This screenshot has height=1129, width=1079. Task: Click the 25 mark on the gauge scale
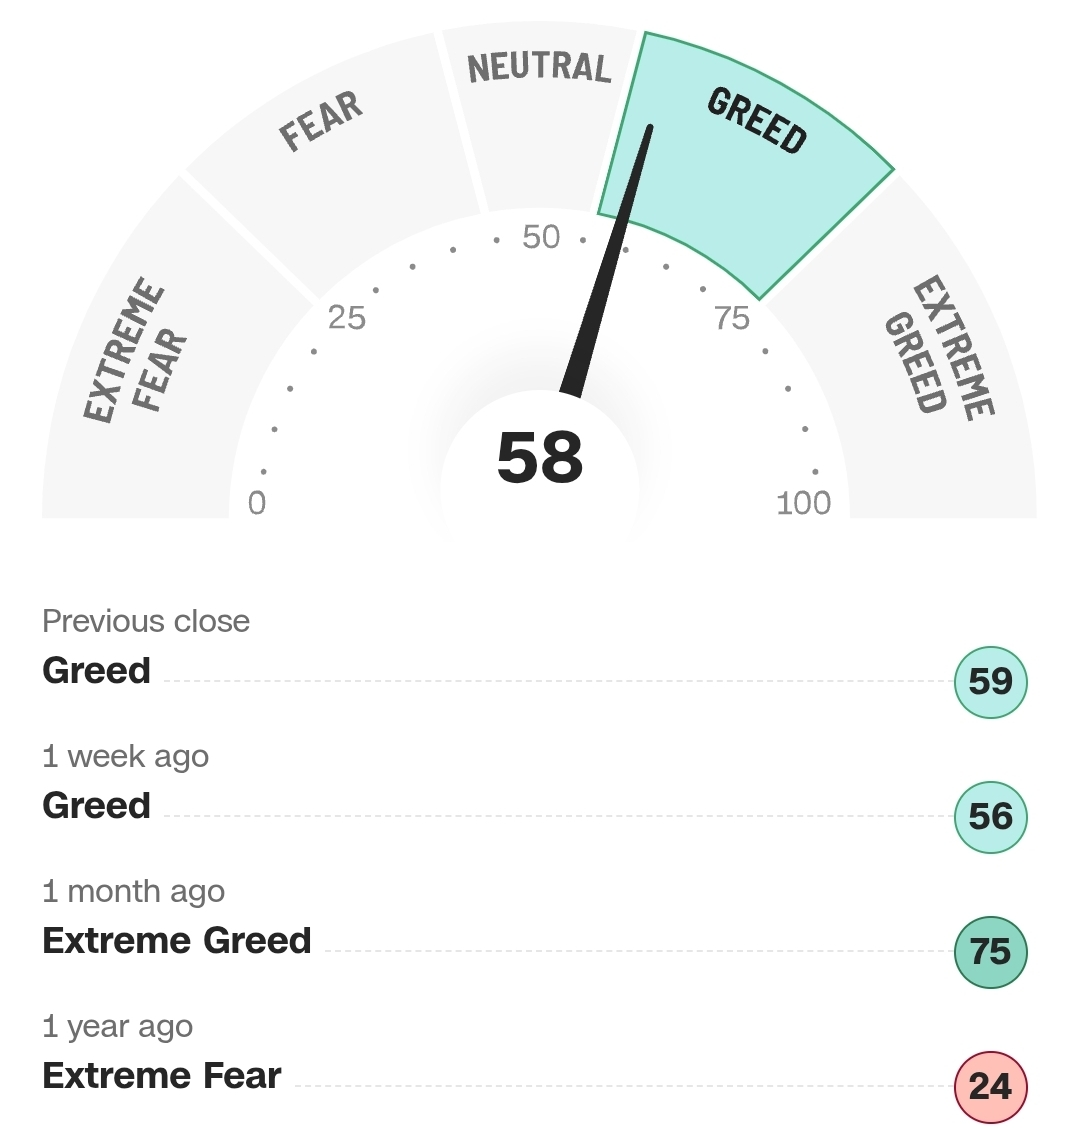pos(347,318)
